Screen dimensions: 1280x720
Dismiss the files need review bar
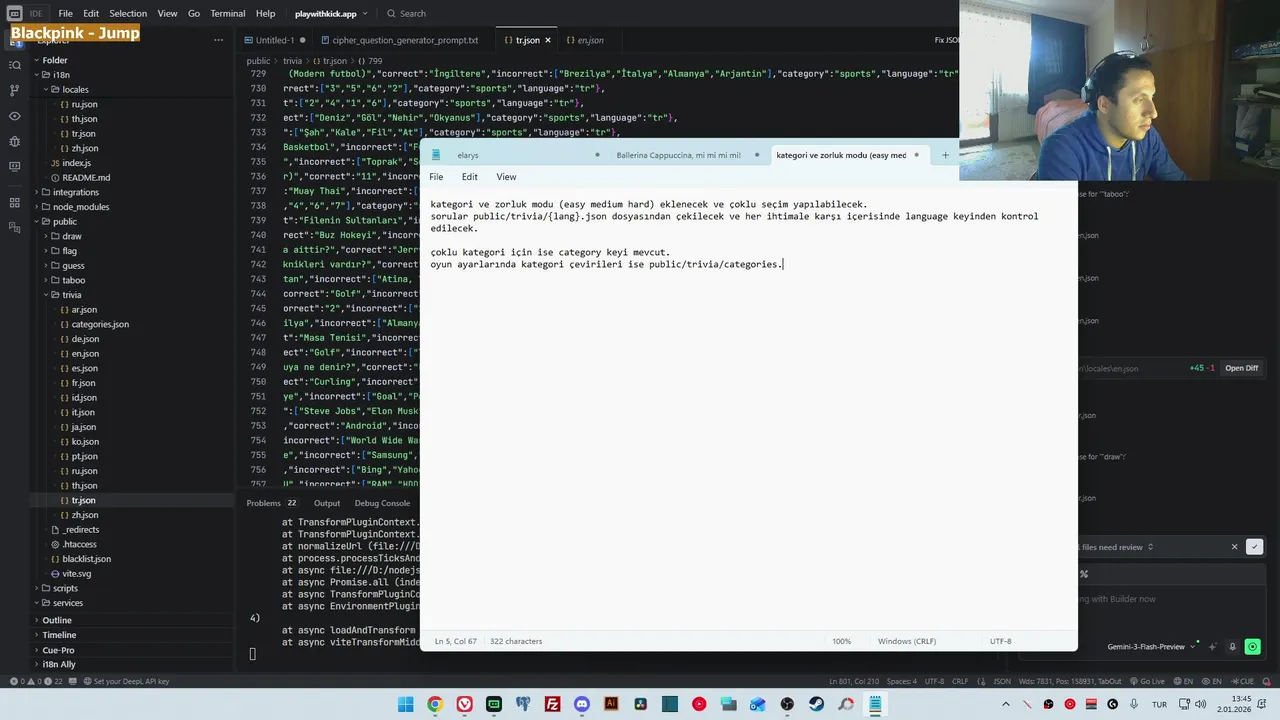point(1234,547)
